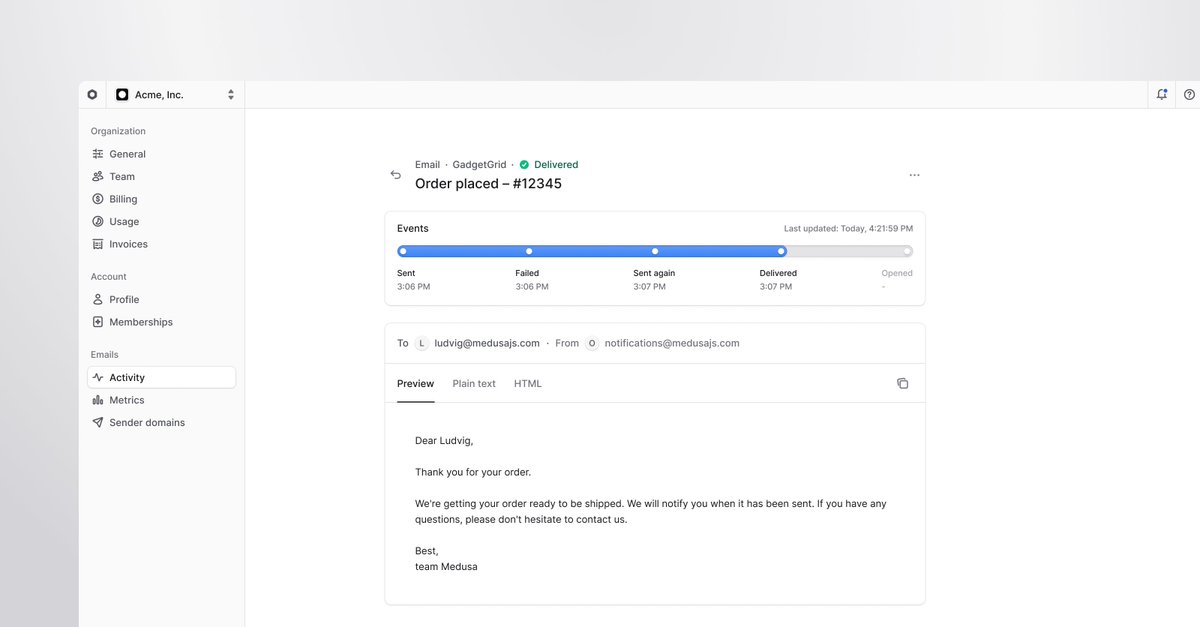Open Memberships page
The height and width of the screenshot is (627, 1200).
point(161,322)
